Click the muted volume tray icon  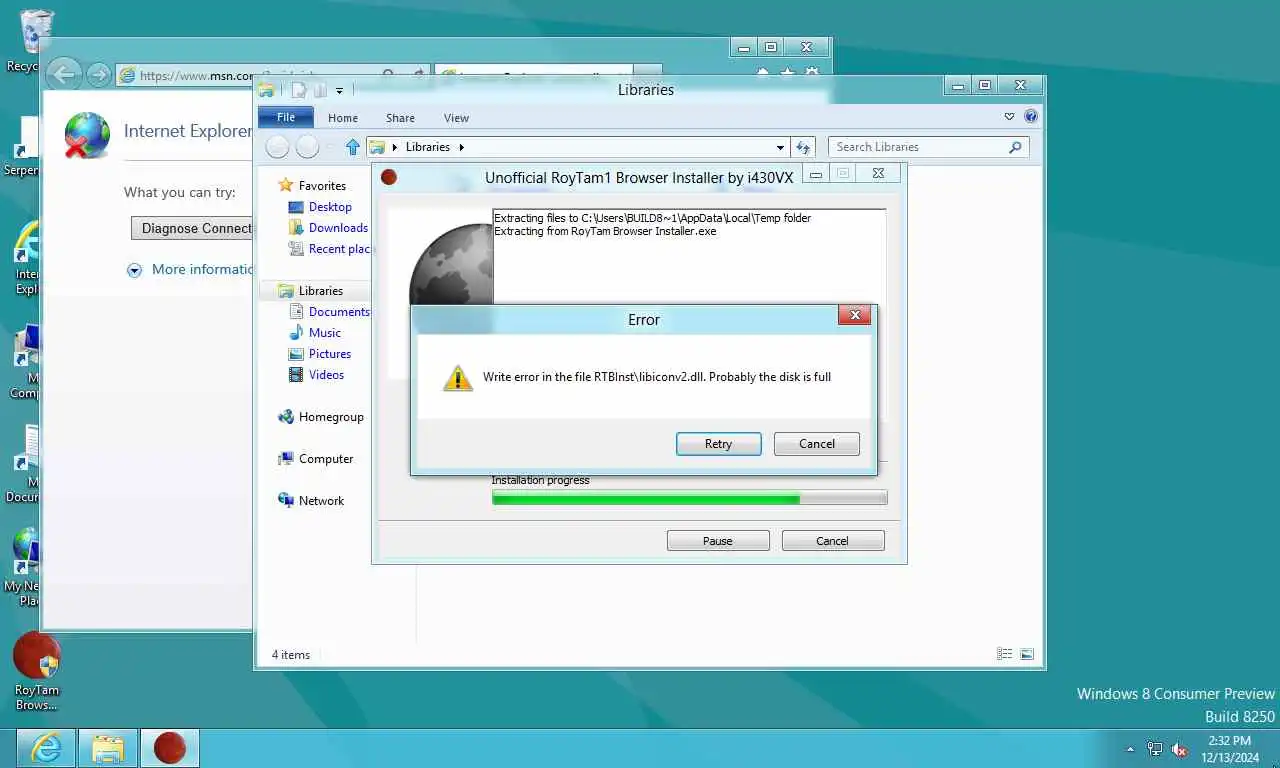click(1179, 749)
